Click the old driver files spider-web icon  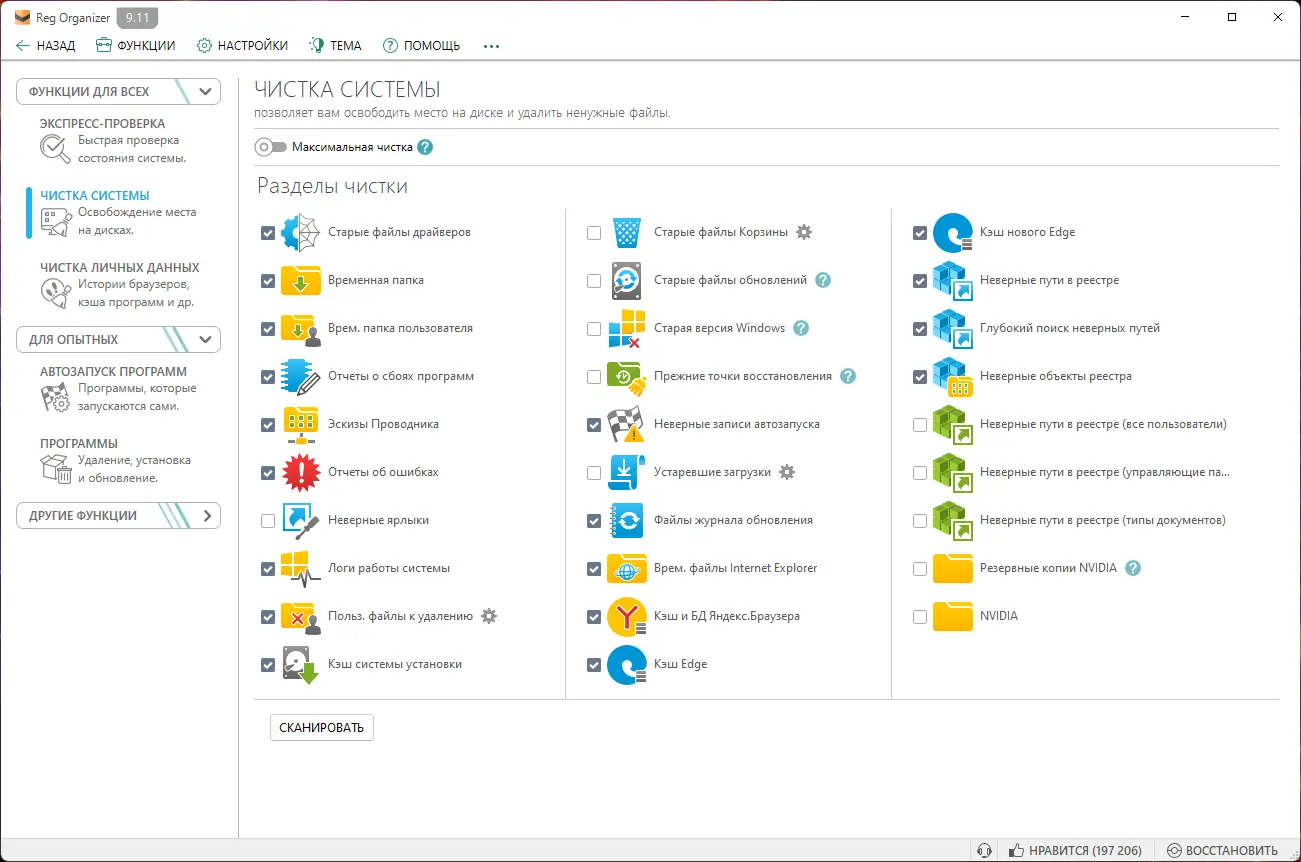point(300,232)
